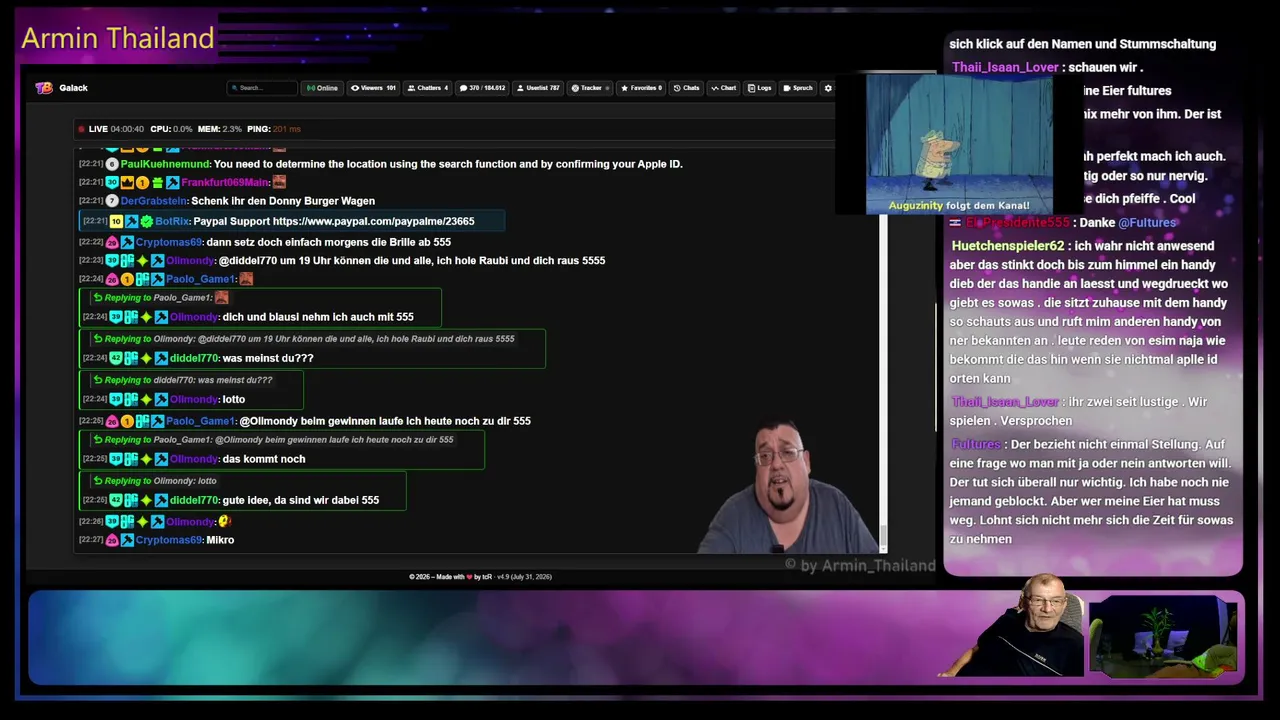1280x720 pixels.
Task: Click the blue hammer badge on Cryptomas69's 22:22 message
Action: pos(127,242)
